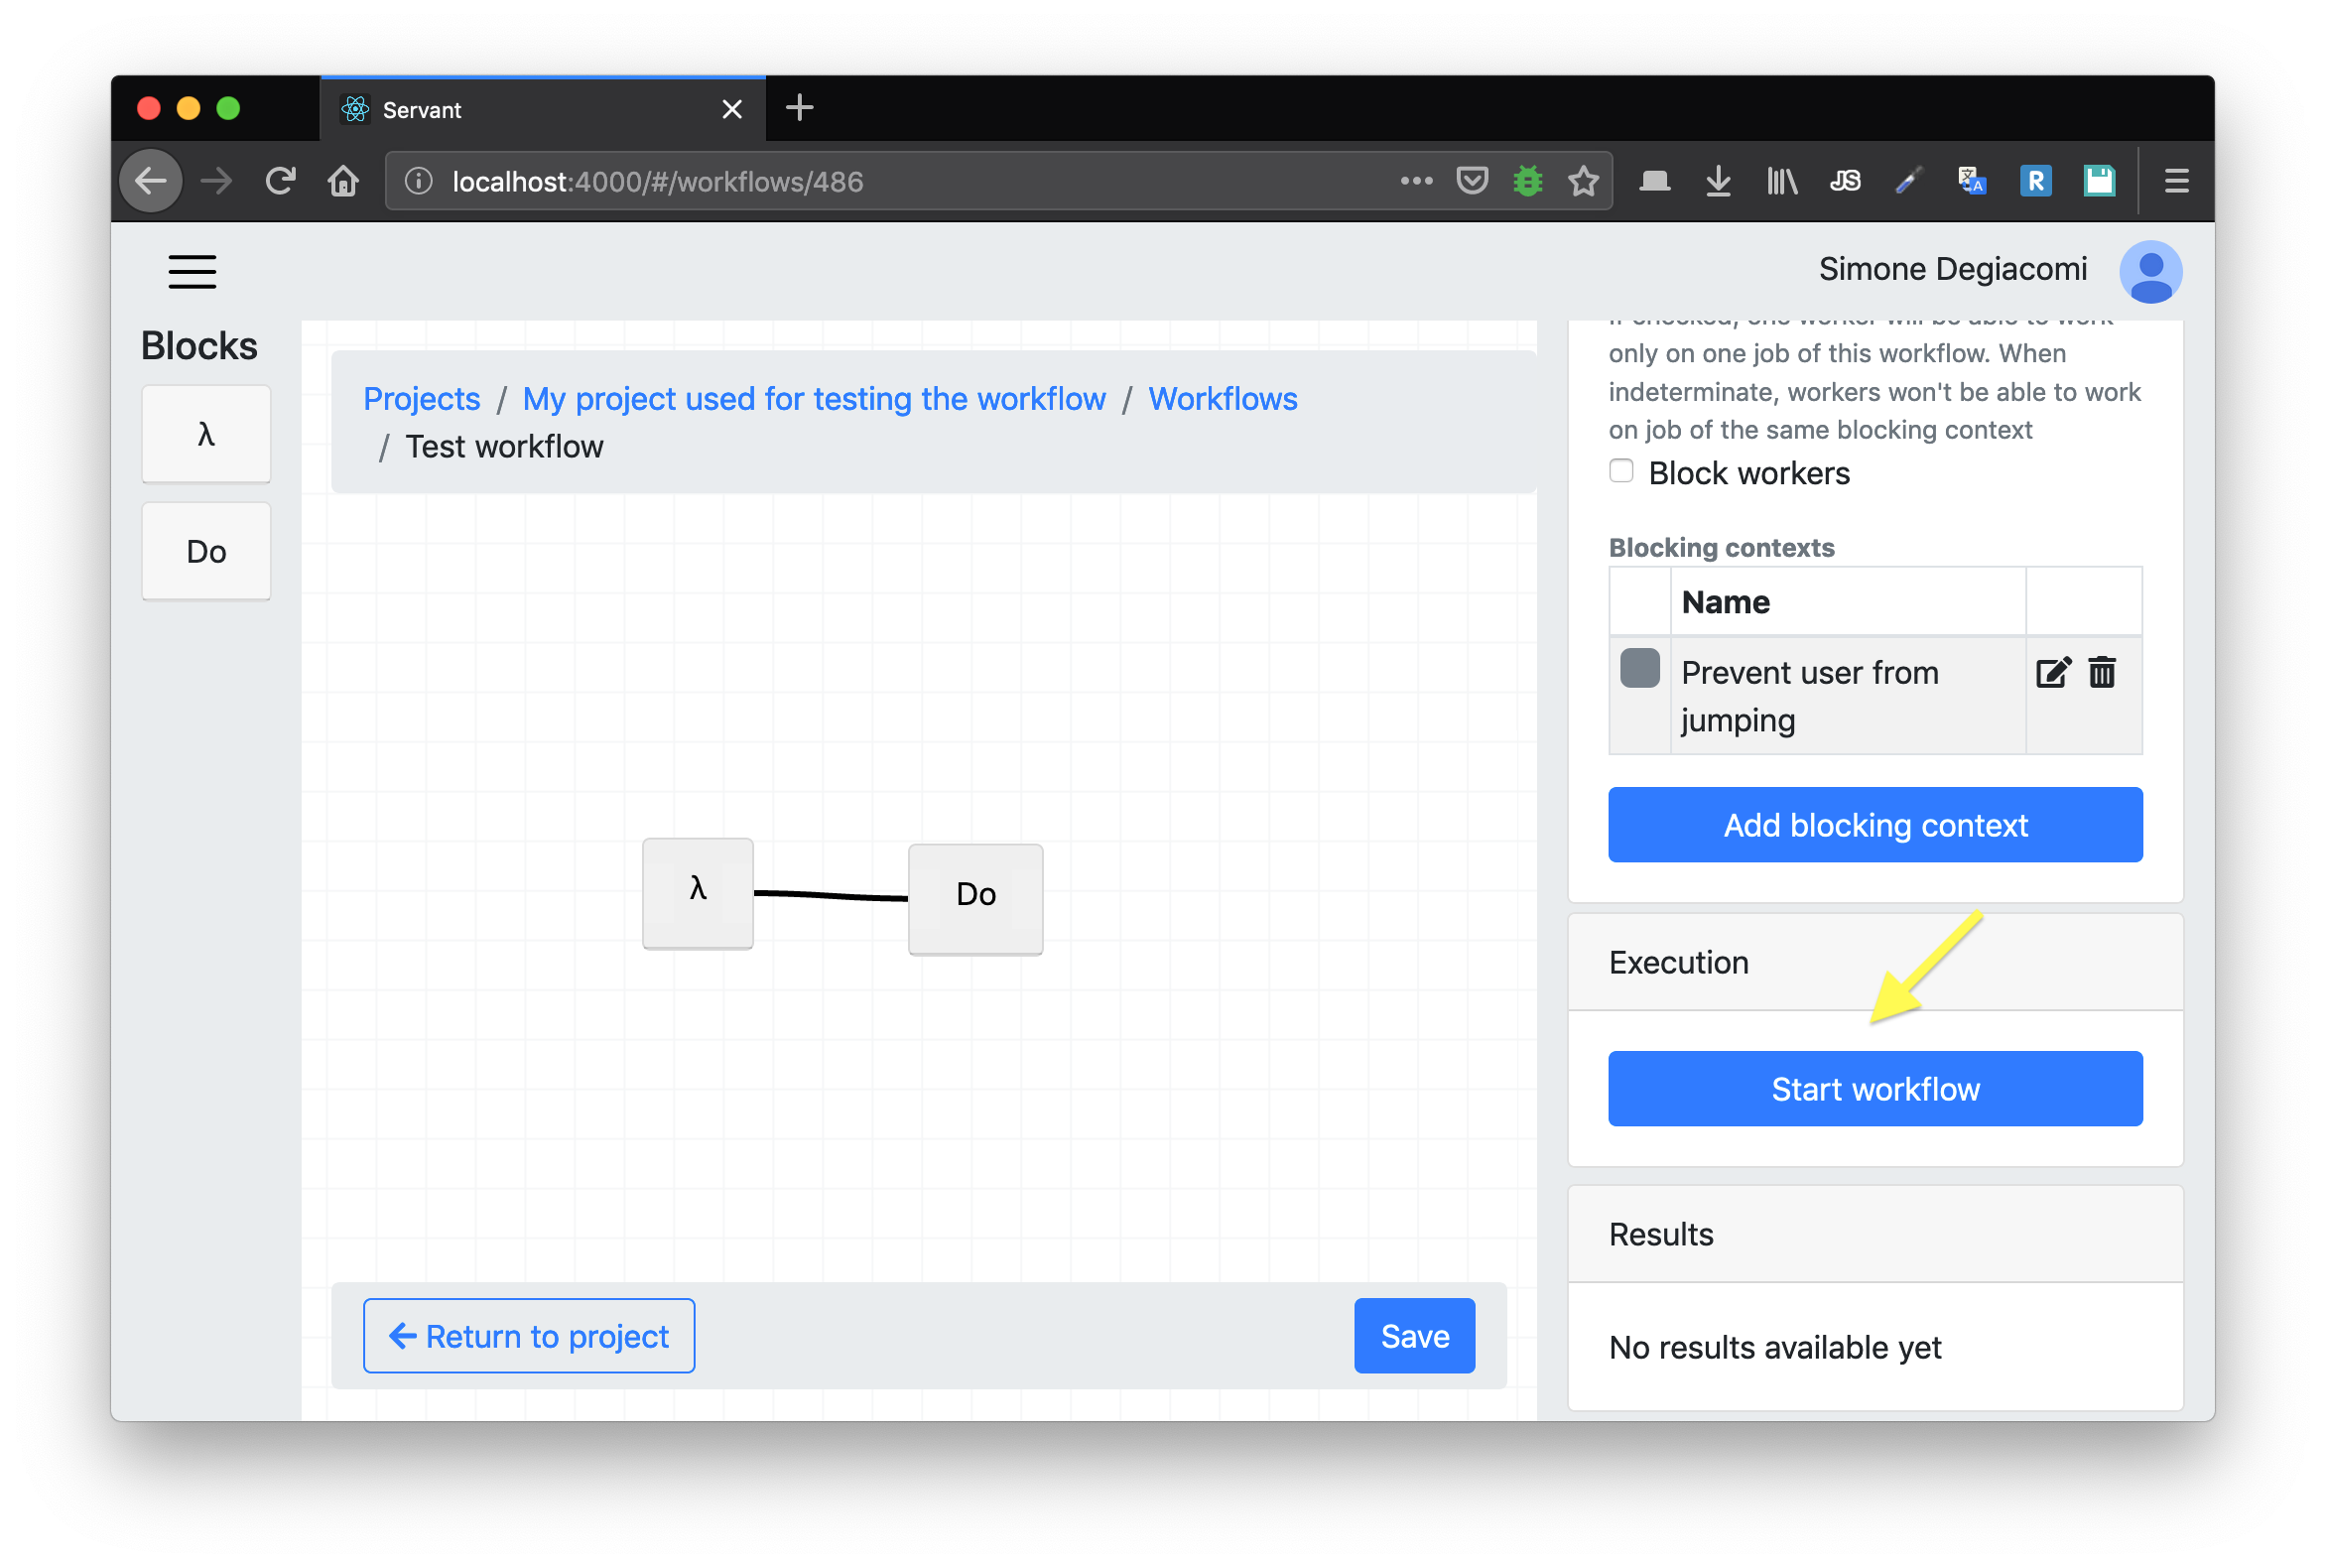Open the Firefox library icon
The width and height of the screenshot is (2326, 1568).
tap(1781, 181)
